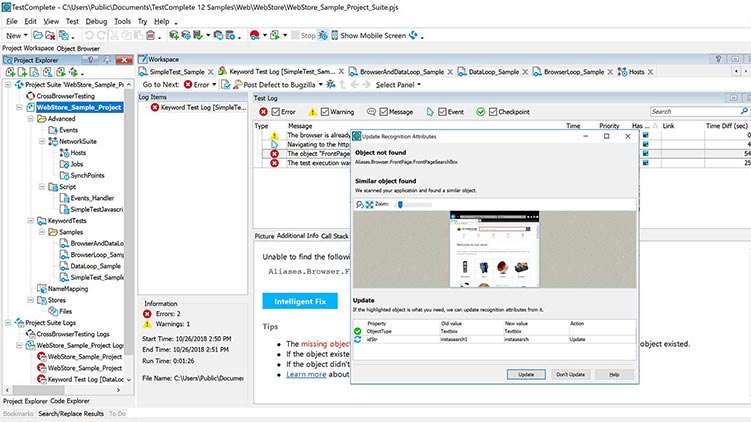Click the search magnifier icon in Test Log
This screenshot has height=422, width=751.
point(744,111)
